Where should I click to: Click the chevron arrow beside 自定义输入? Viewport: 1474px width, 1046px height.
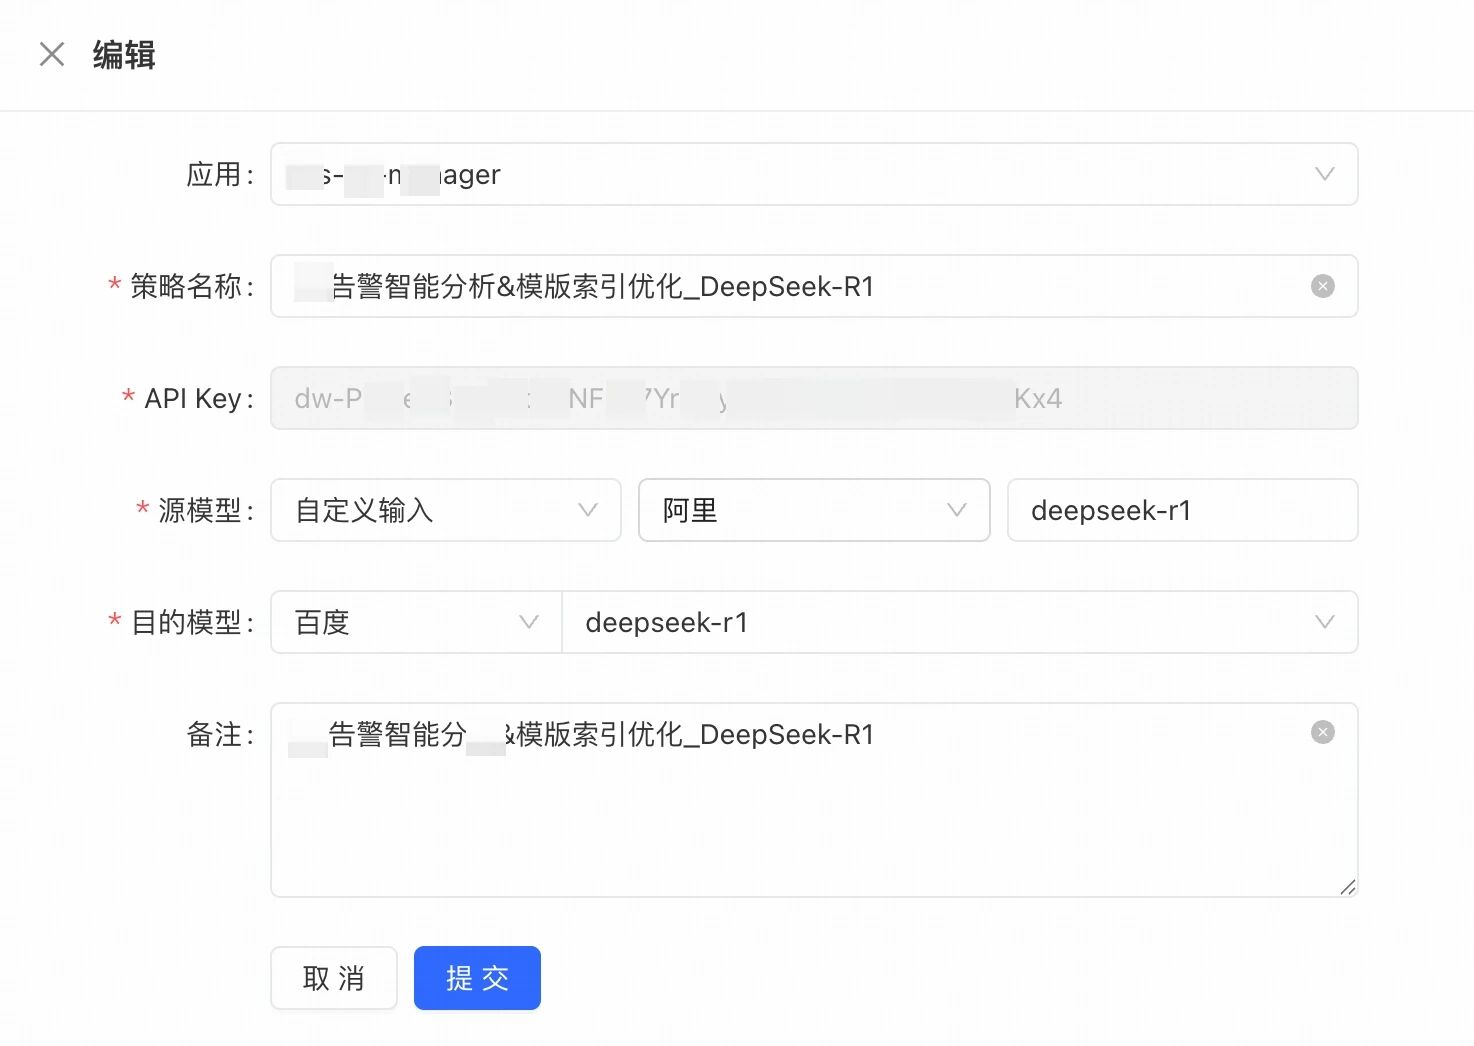588,511
